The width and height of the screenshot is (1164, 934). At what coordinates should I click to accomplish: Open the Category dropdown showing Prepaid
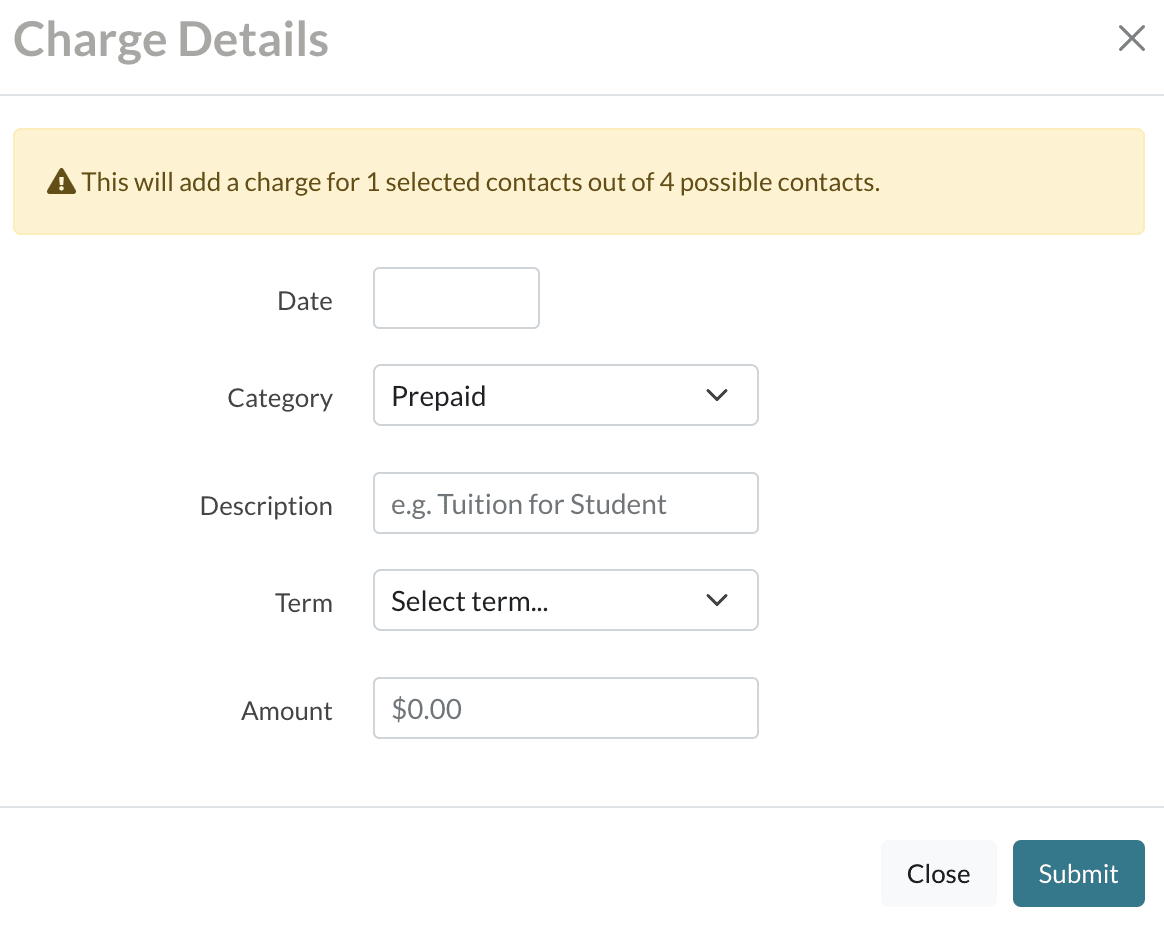[x=565, y=395]
